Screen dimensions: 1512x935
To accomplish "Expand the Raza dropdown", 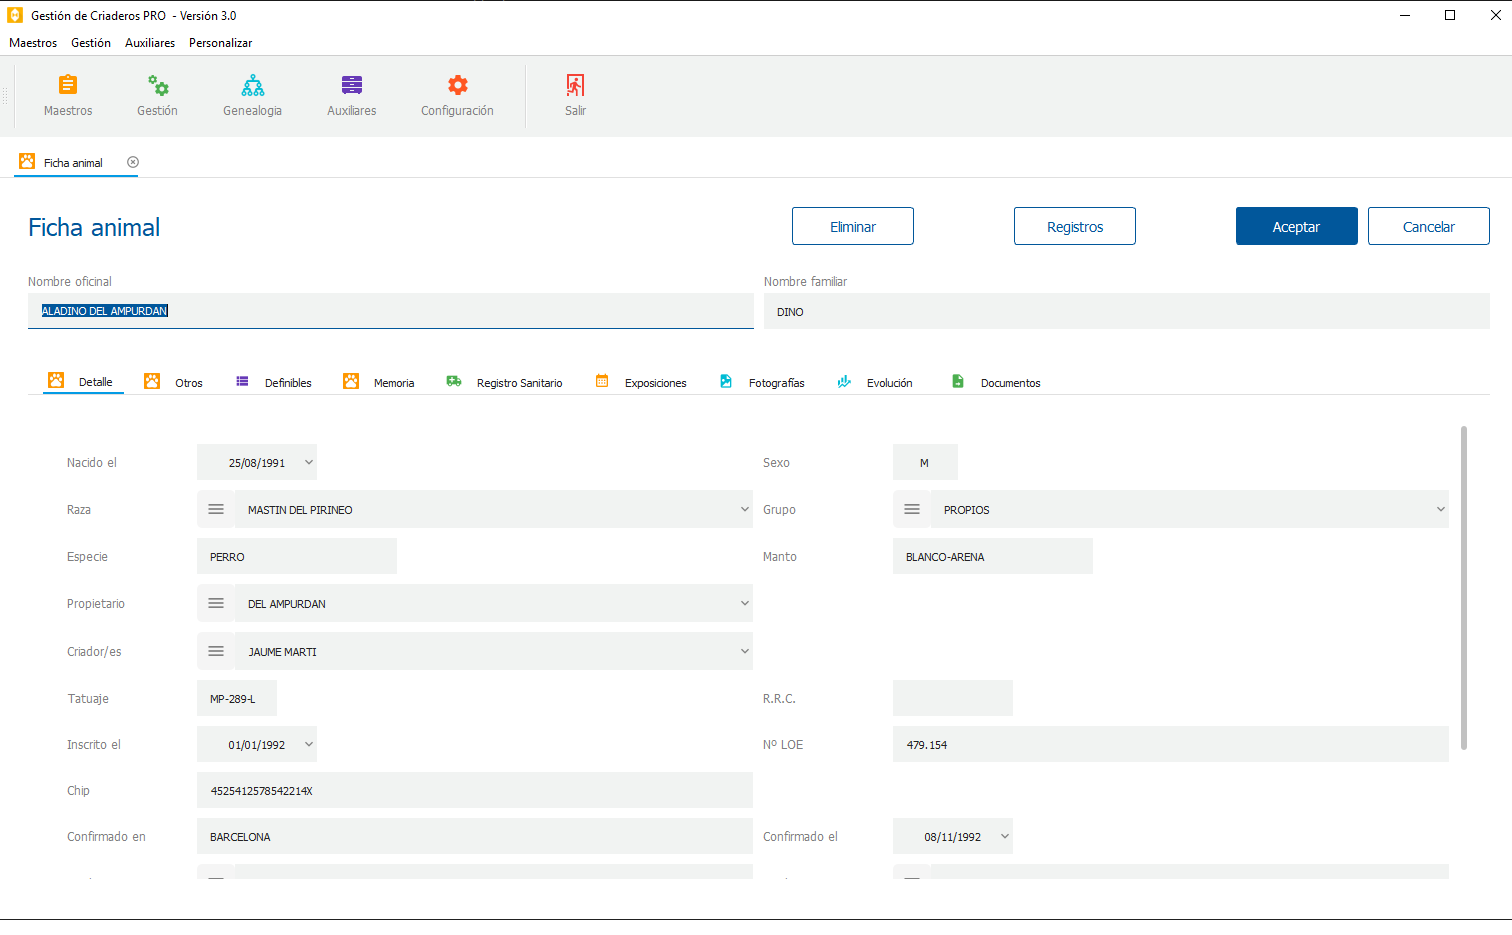I will (744, 510).
